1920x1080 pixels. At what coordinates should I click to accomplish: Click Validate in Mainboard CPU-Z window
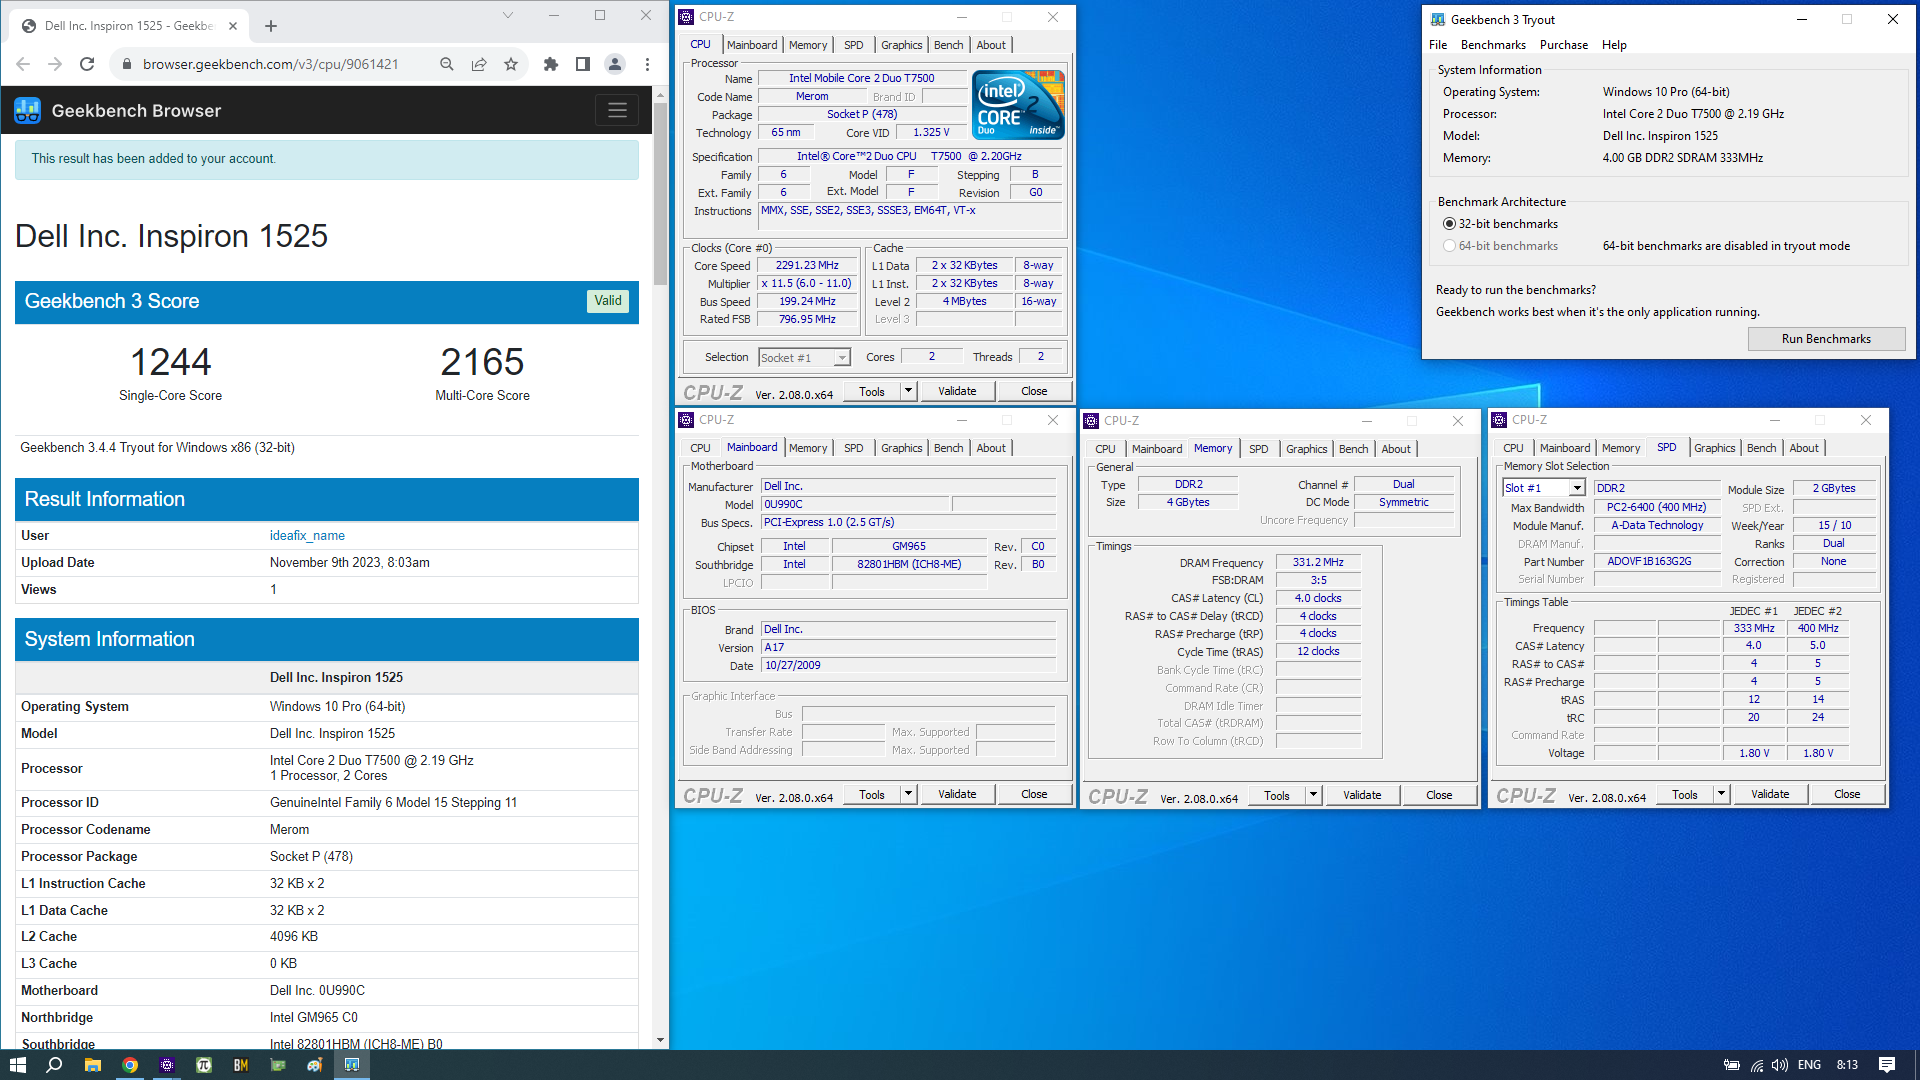tap(957, 794)
